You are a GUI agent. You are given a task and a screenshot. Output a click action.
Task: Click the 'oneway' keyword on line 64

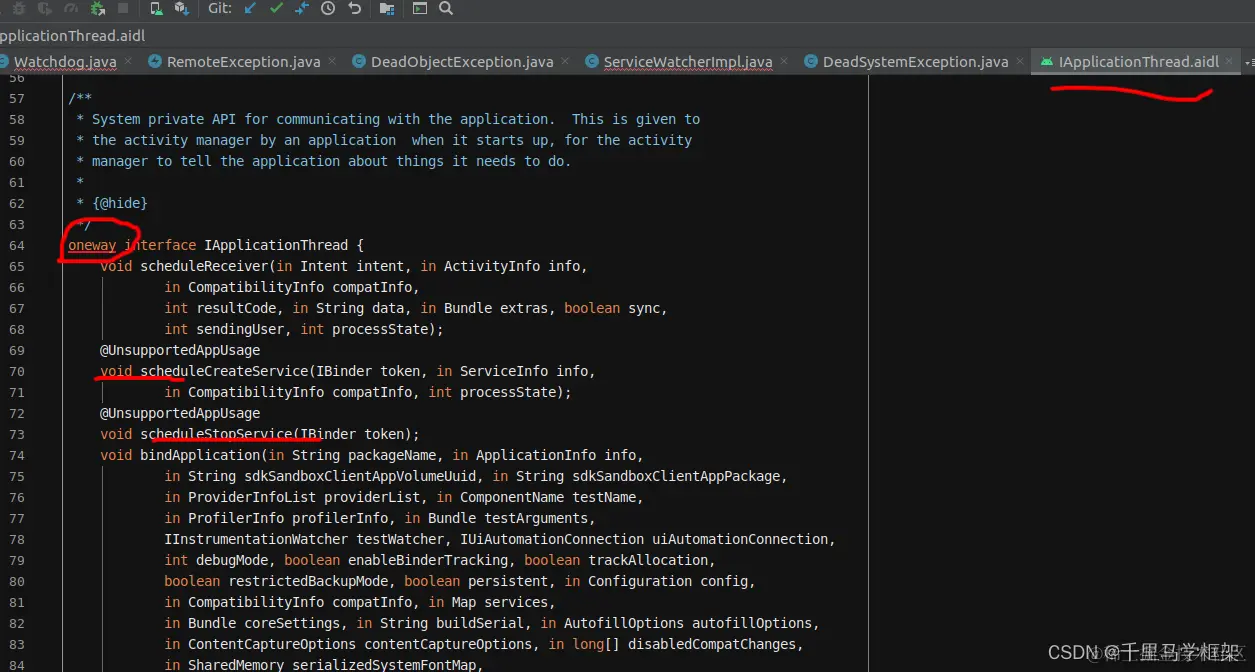[x=92, y=245]
